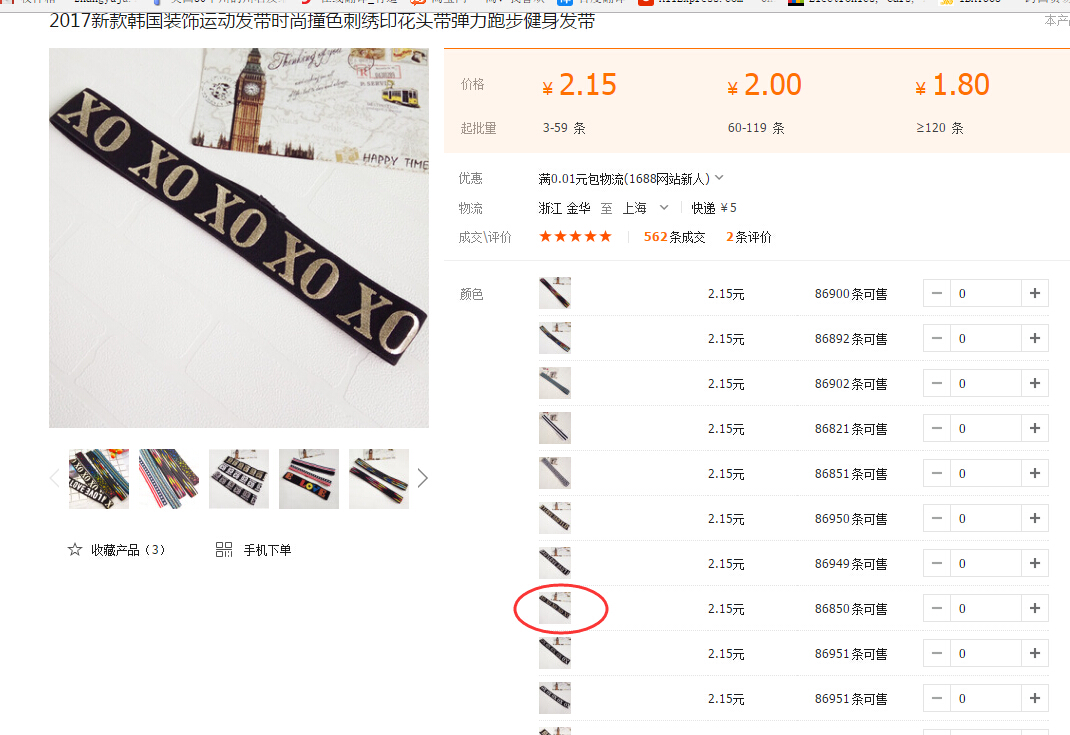The width and height of the screenshot is (1070, 735).
Task: Open the 上海 destination dropdown
Action: click(x=663, y=208)
